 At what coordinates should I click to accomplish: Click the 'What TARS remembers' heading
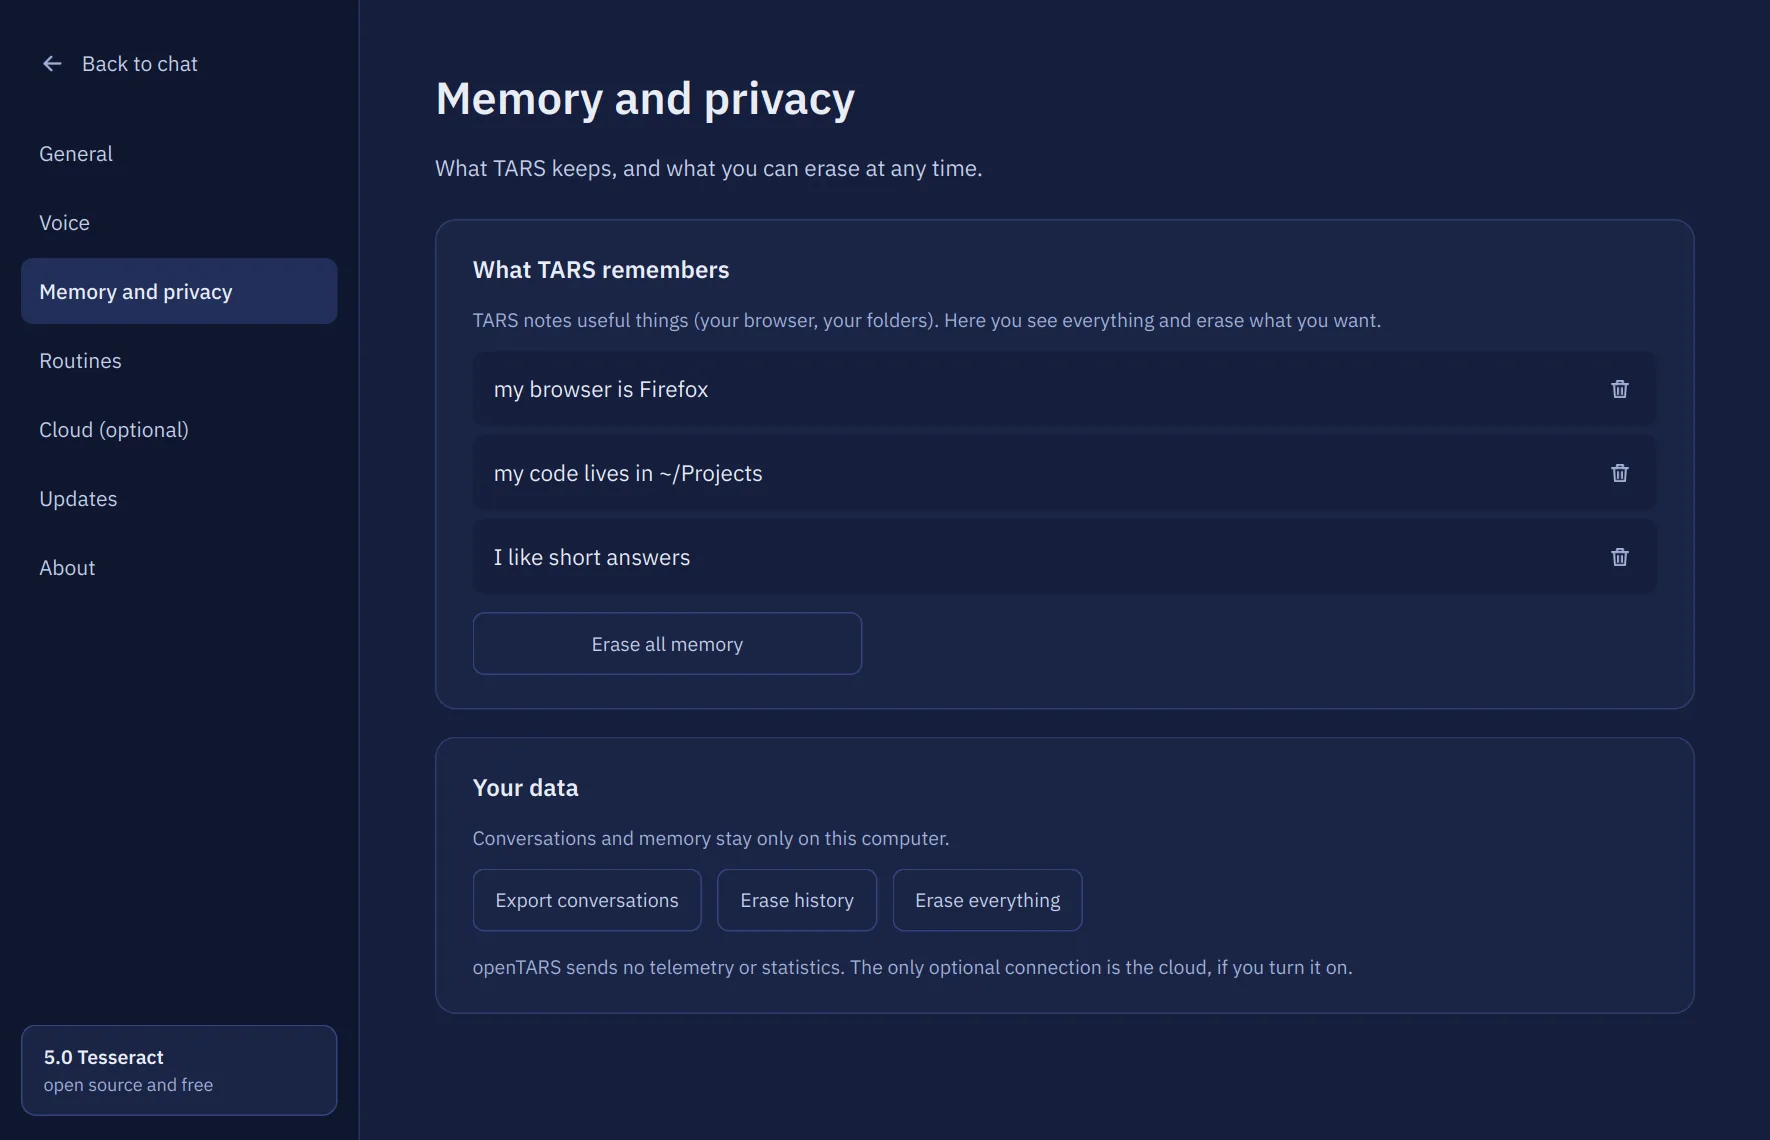[601, 270]
